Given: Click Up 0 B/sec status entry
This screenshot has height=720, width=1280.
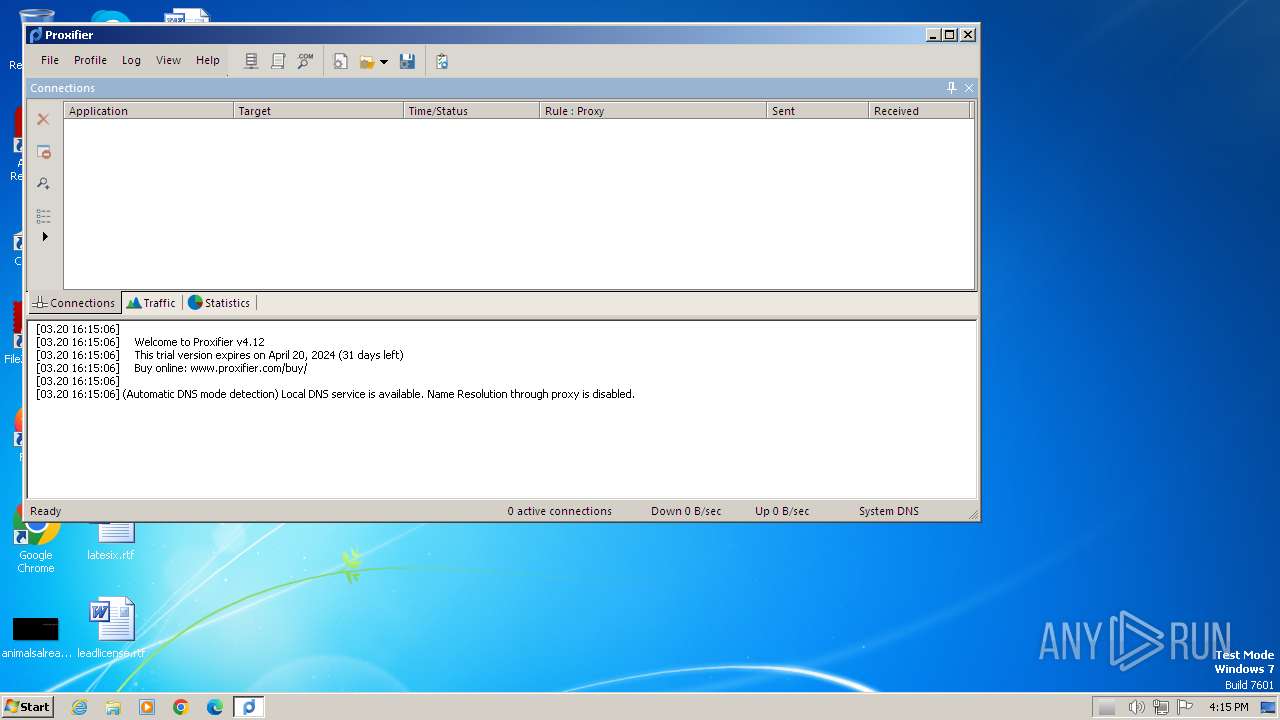Looking at the screenshot, I should (782, 511).
